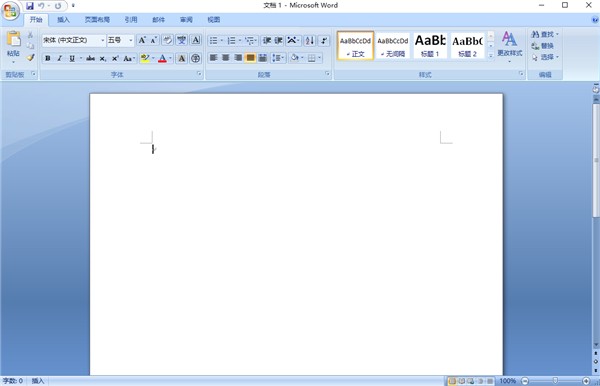Viewport: 600px width, 386px height.
Task: Insert an enclosed character using the circled icon
Action: tap(196, 58)
